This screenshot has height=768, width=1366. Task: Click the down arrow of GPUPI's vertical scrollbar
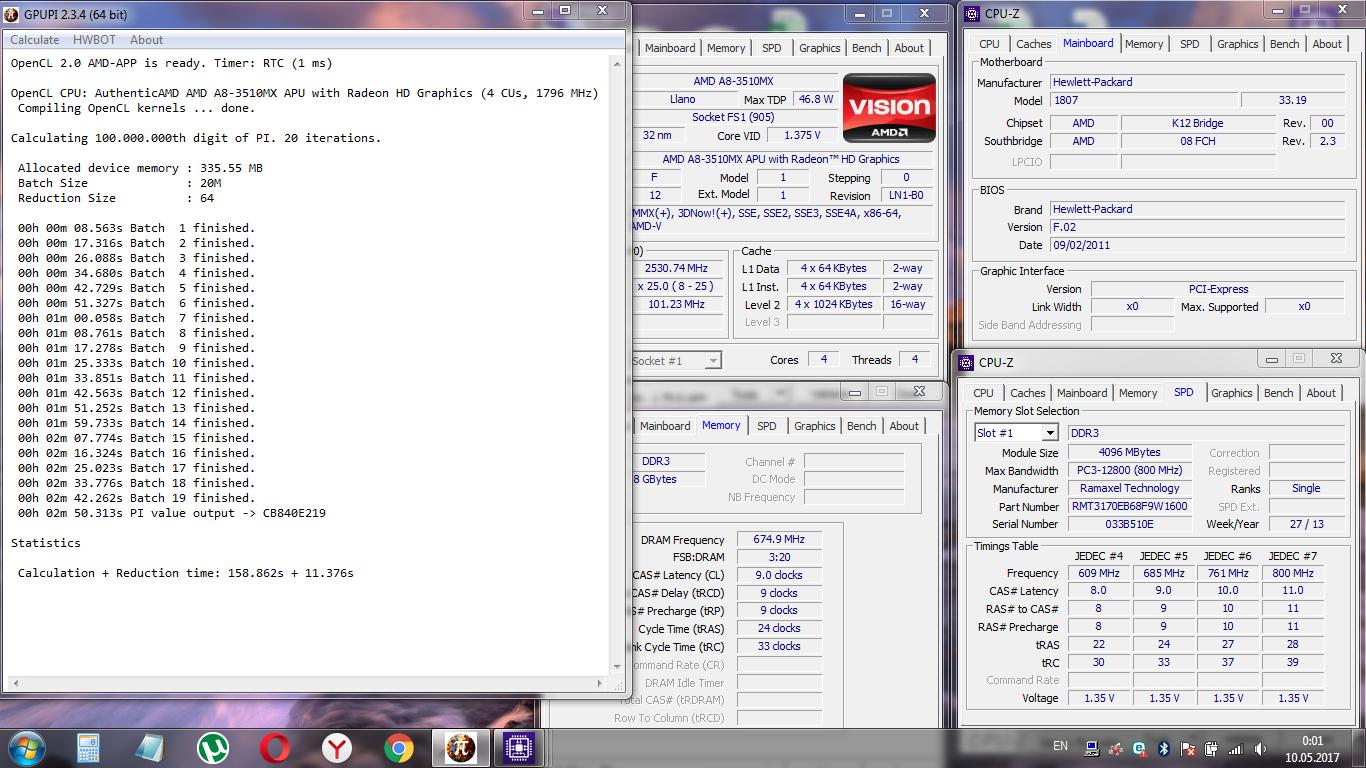tap(617, 667)
